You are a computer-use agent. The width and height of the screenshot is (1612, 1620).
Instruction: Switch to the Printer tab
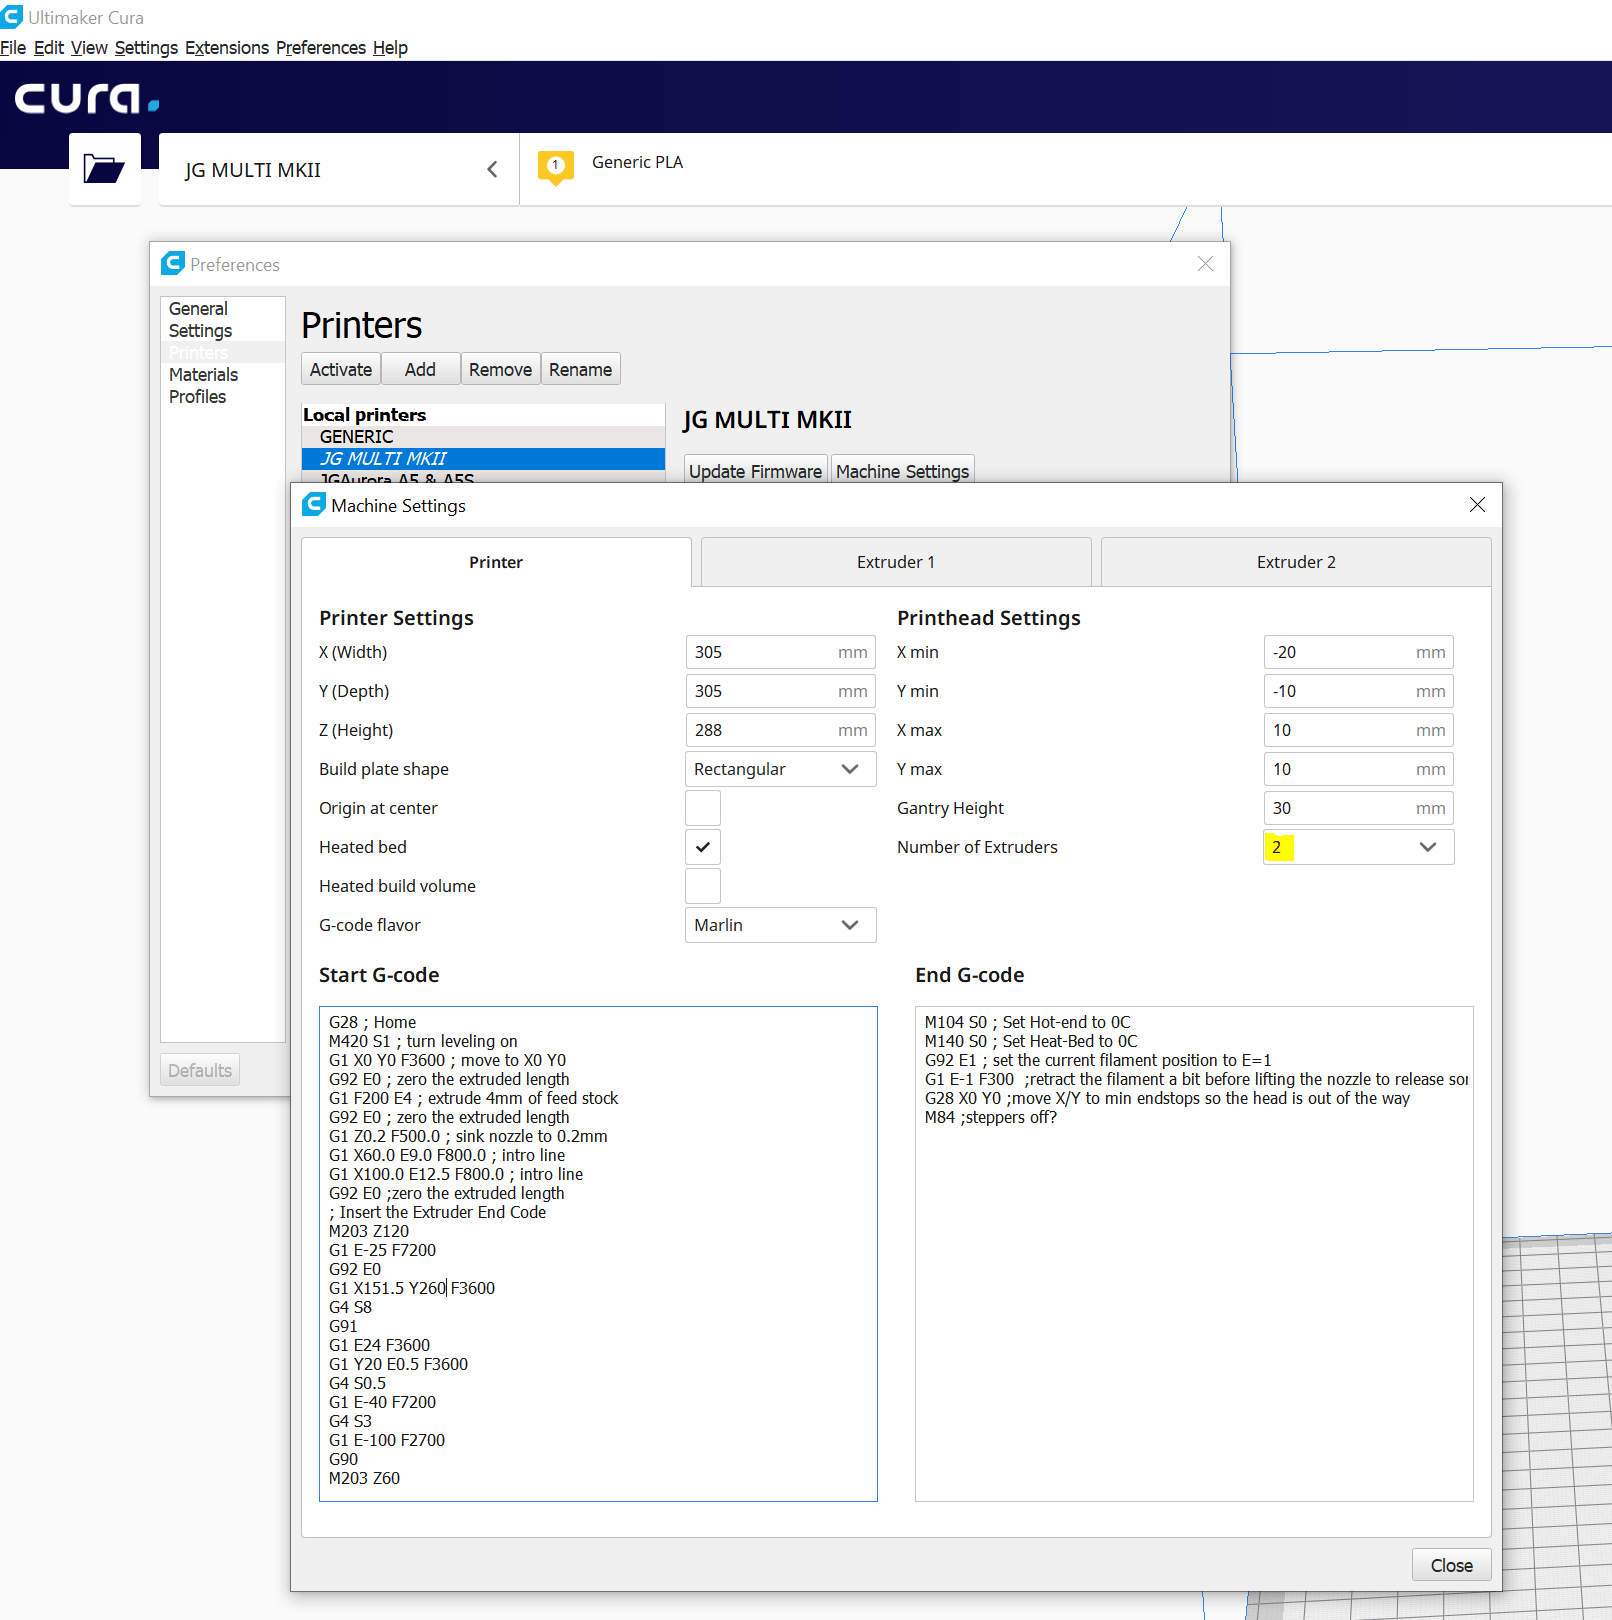[496, 562]
